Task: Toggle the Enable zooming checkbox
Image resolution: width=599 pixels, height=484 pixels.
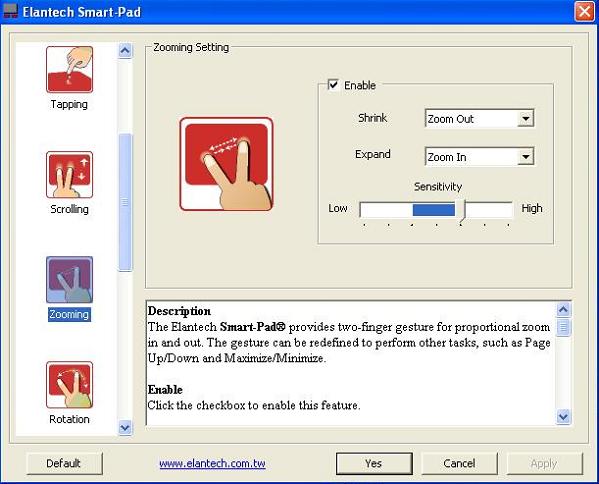Action: click(x=333, y=84)
